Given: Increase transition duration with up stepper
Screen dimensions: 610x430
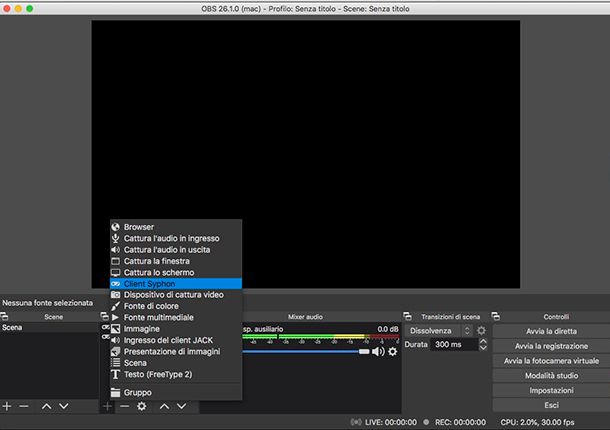Looking at the screenshot, I should coord(483,341).
